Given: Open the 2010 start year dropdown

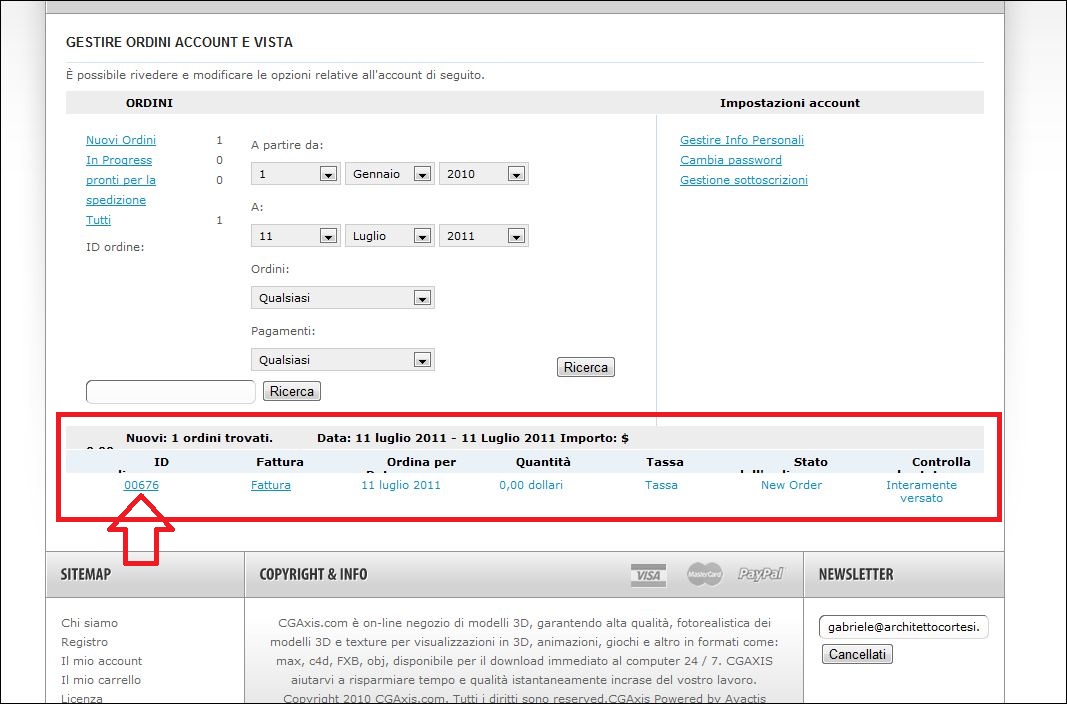Looking at the screenshot, I should click(484, 174).
